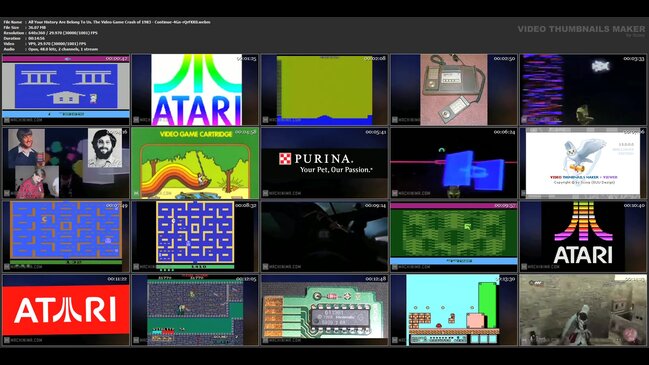649x365 pixels.
Task: Select the red Atari banner logo thumbnail
Action: (x=66, y=310)
